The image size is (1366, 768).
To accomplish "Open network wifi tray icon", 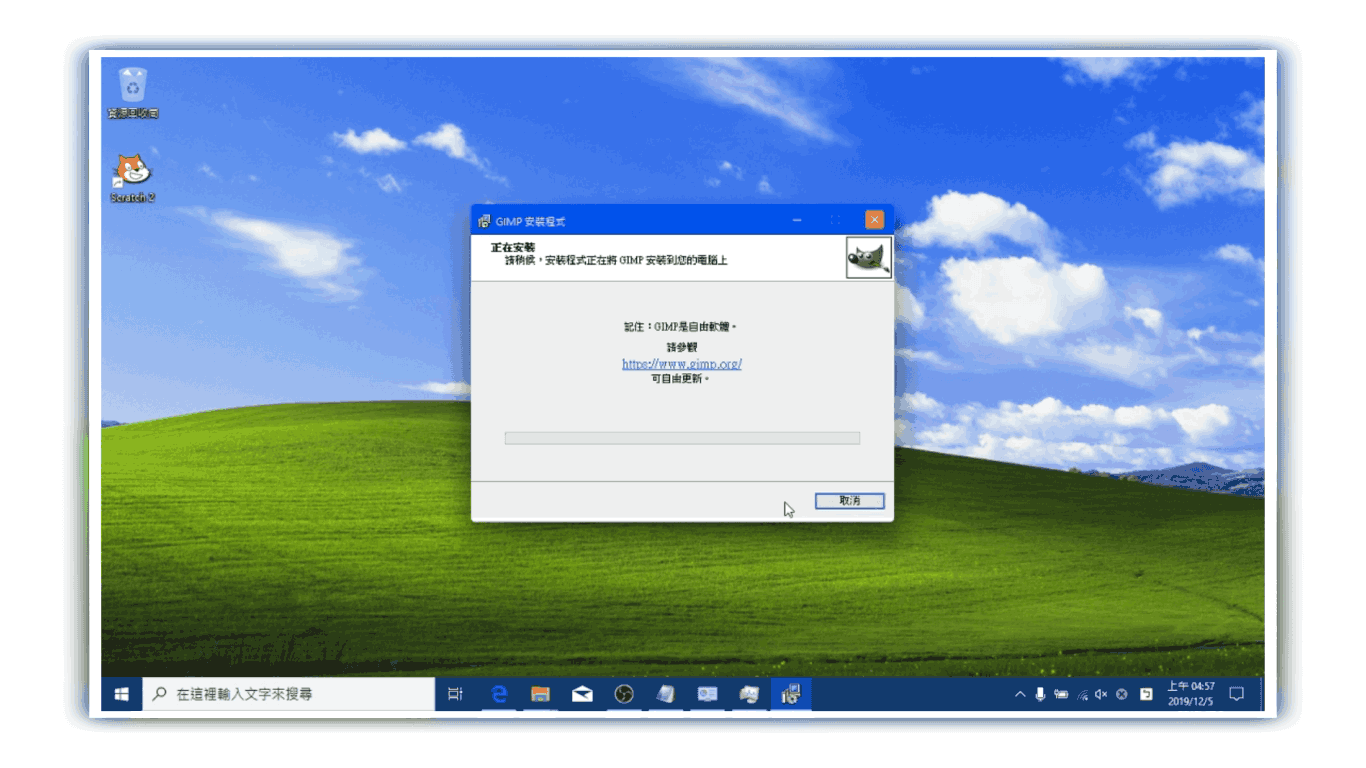I will tap(1082, 694).
